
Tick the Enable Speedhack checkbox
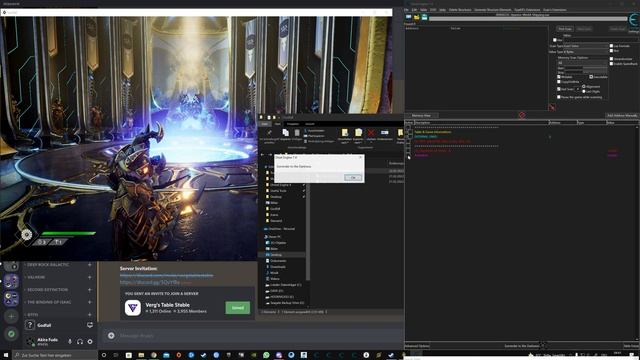pyautogui.click(x=611, y=64)
